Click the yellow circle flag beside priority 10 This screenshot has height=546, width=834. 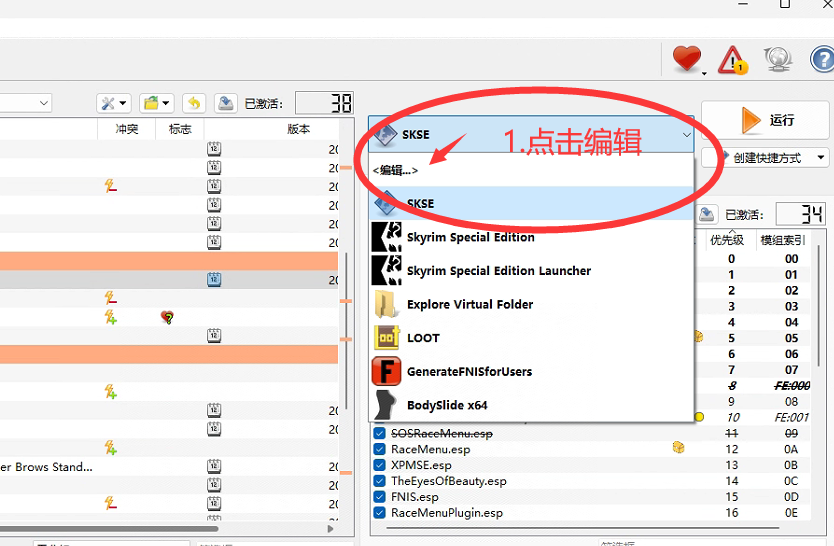[699, 417]
